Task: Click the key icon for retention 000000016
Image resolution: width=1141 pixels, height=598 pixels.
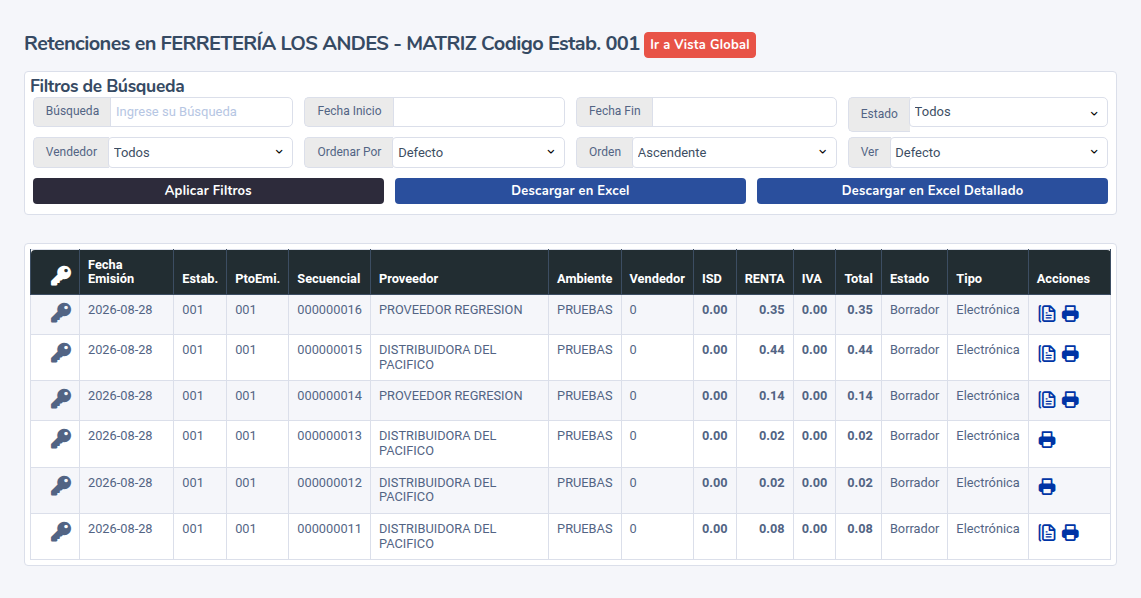Action: click(60, 313)
